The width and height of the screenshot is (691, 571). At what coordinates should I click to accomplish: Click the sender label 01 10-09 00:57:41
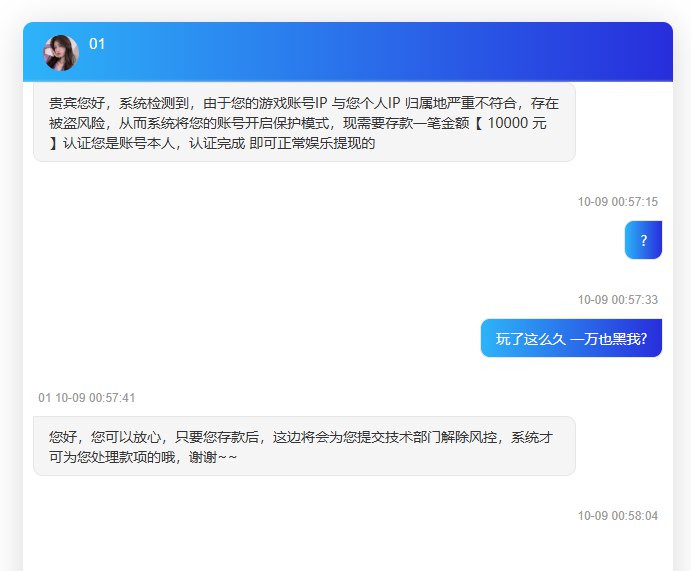[86, 398]
